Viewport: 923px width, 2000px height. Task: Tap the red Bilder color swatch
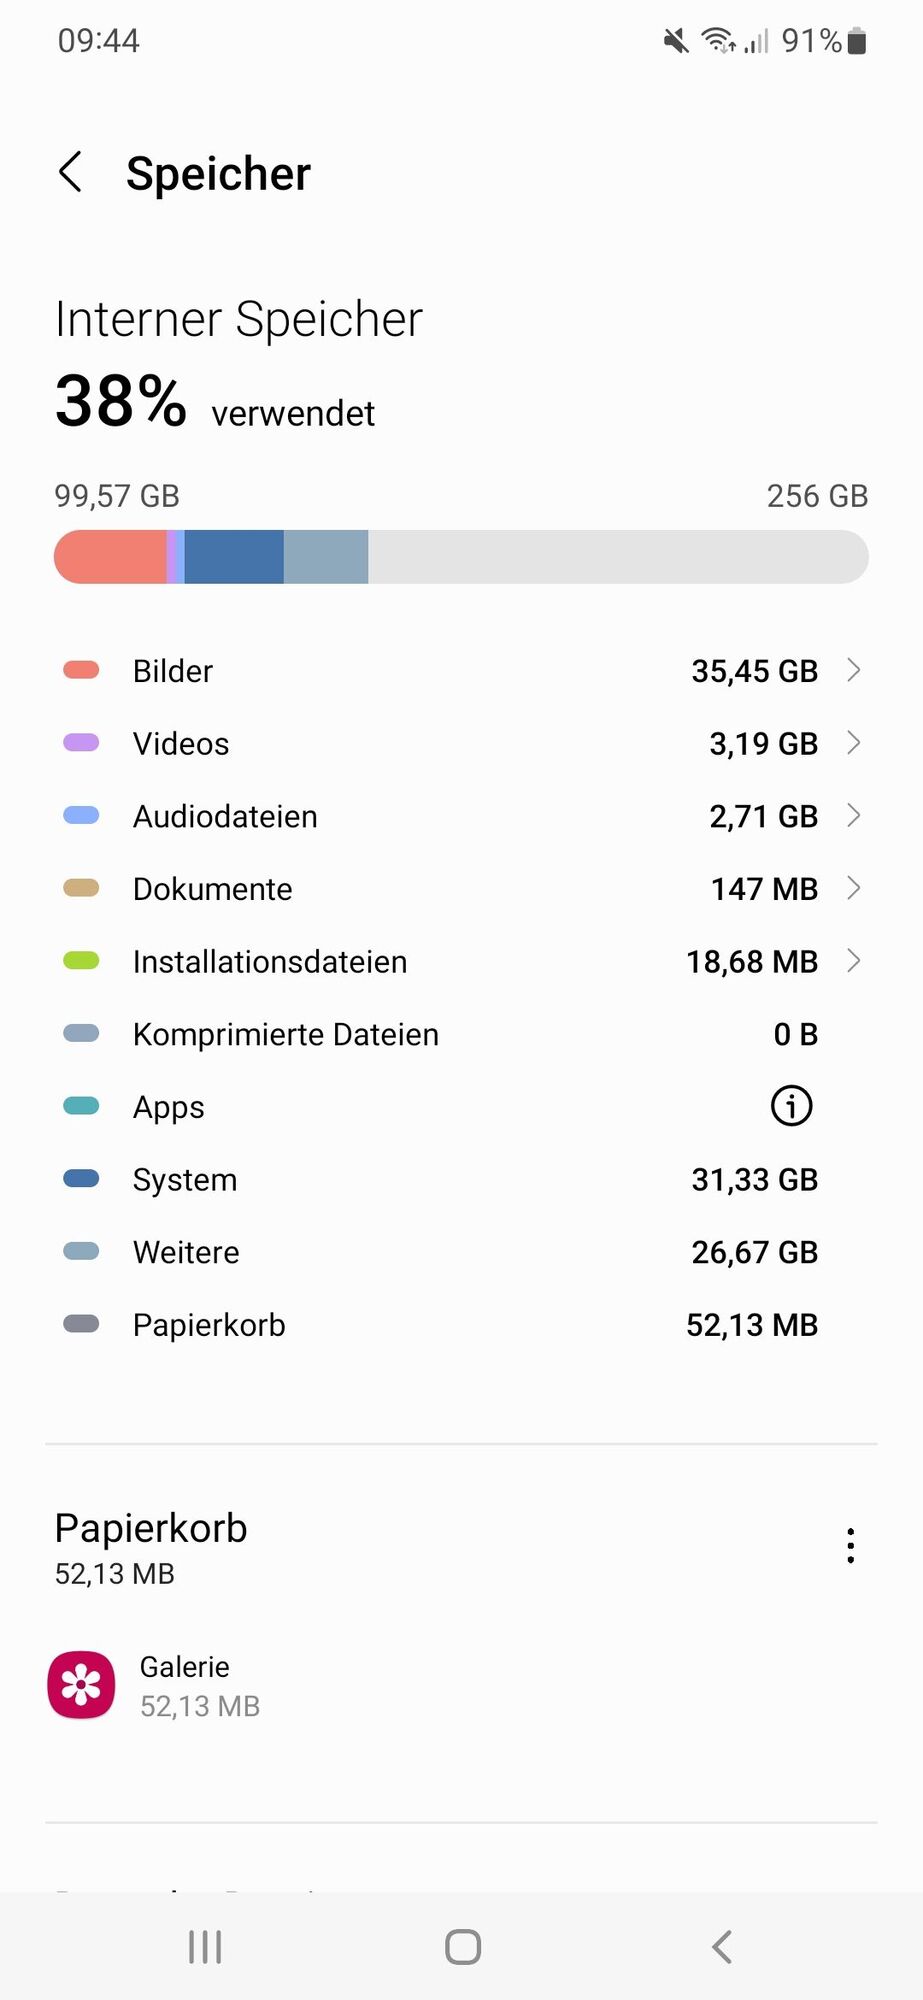click(81, 670)
